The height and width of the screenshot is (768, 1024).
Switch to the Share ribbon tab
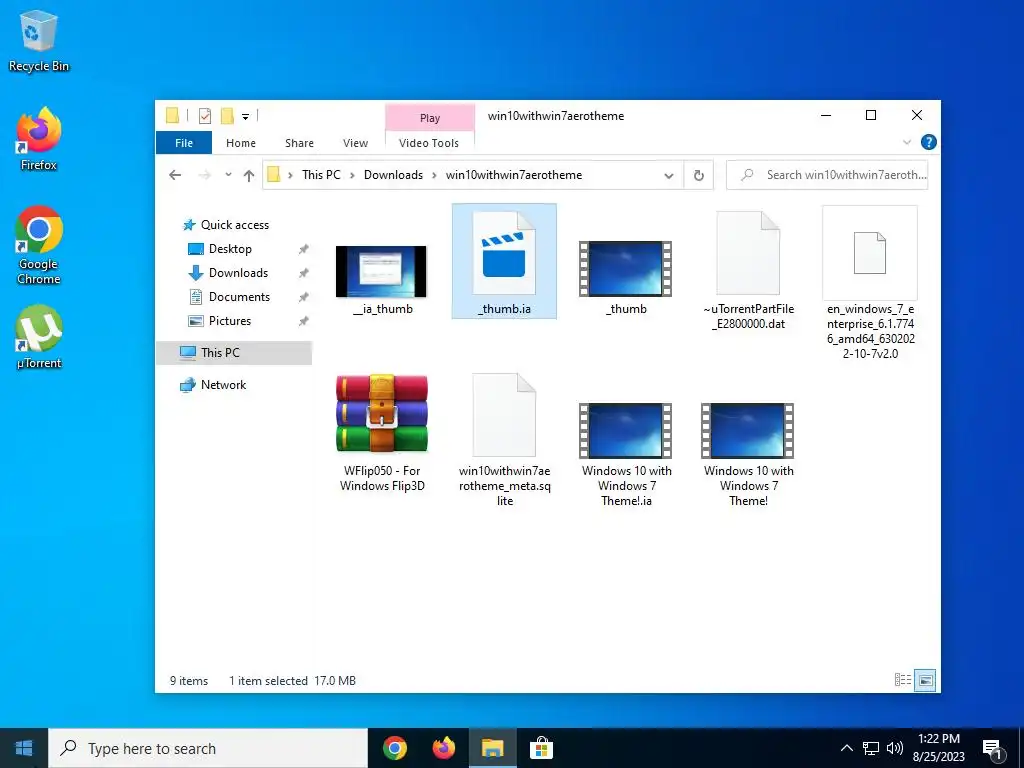[299, 142]
